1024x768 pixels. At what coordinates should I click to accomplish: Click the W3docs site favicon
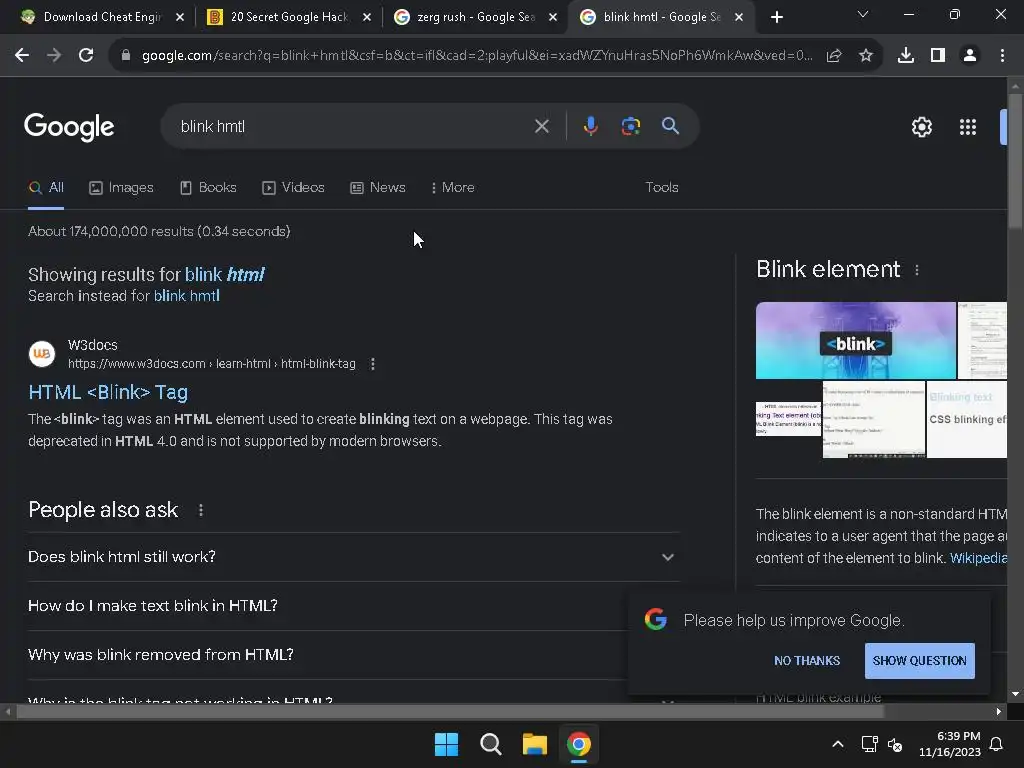[x=42, y=354]
